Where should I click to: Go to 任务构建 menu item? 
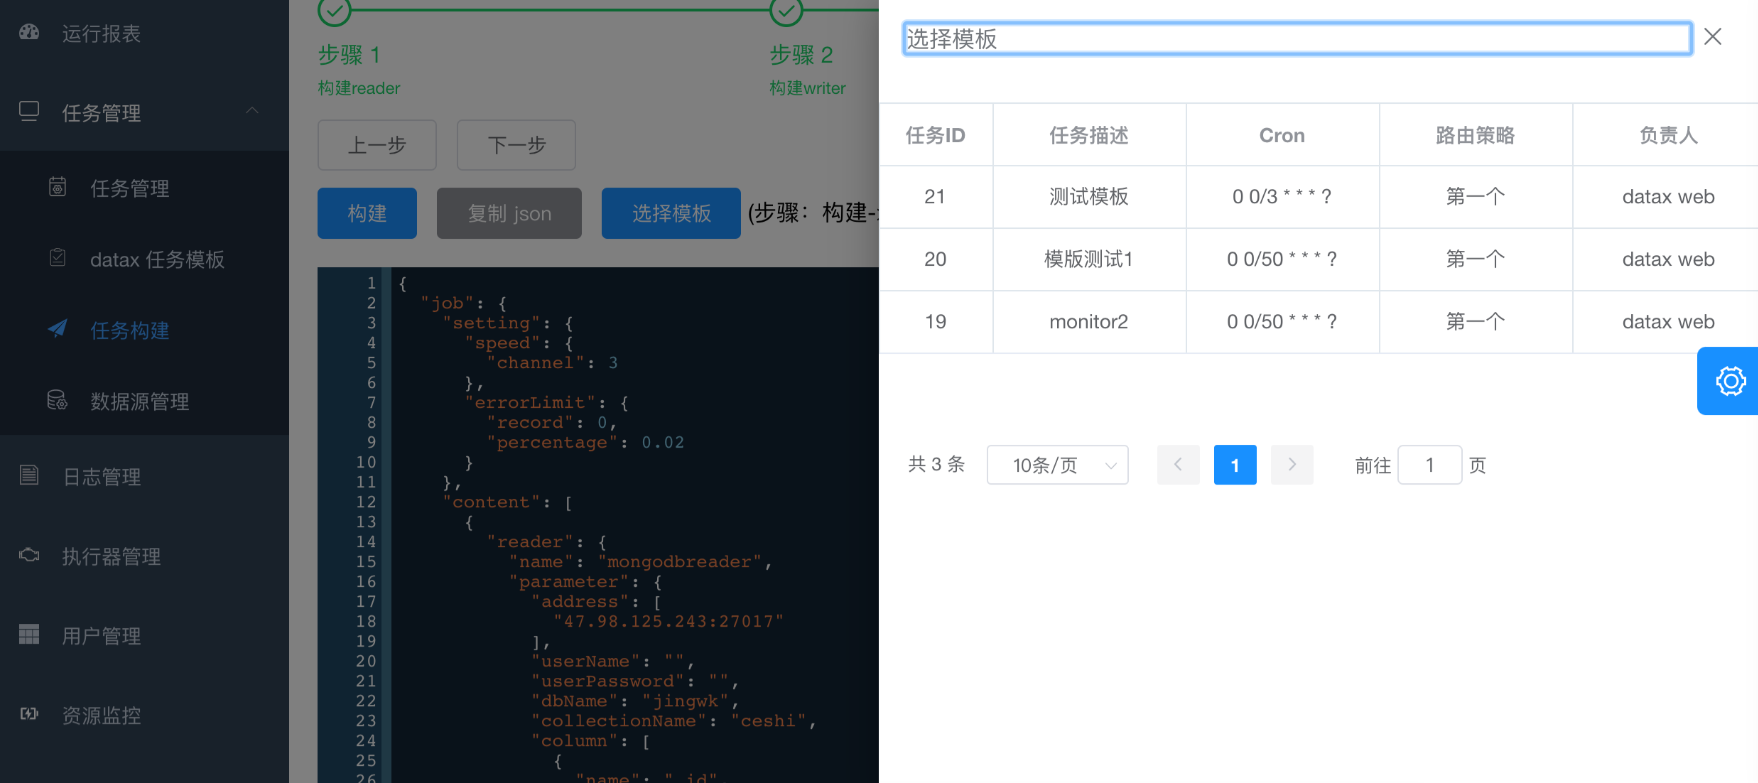130,331
